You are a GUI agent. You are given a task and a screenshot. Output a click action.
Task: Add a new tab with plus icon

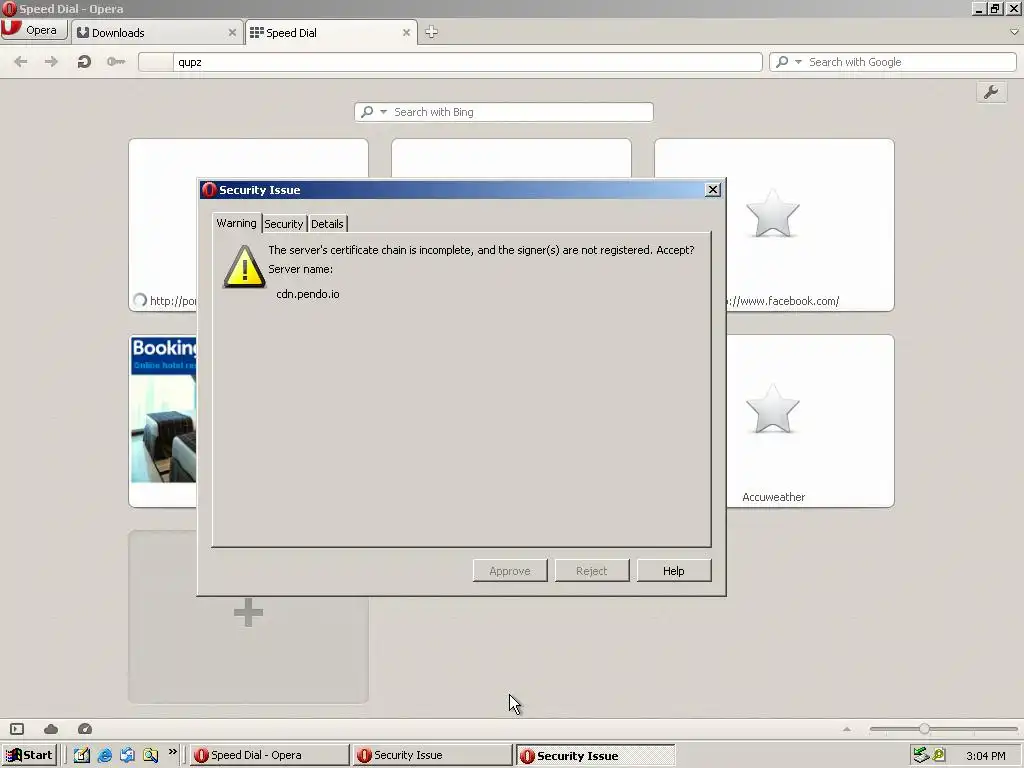pyautogui.click(x=431, y=32)
